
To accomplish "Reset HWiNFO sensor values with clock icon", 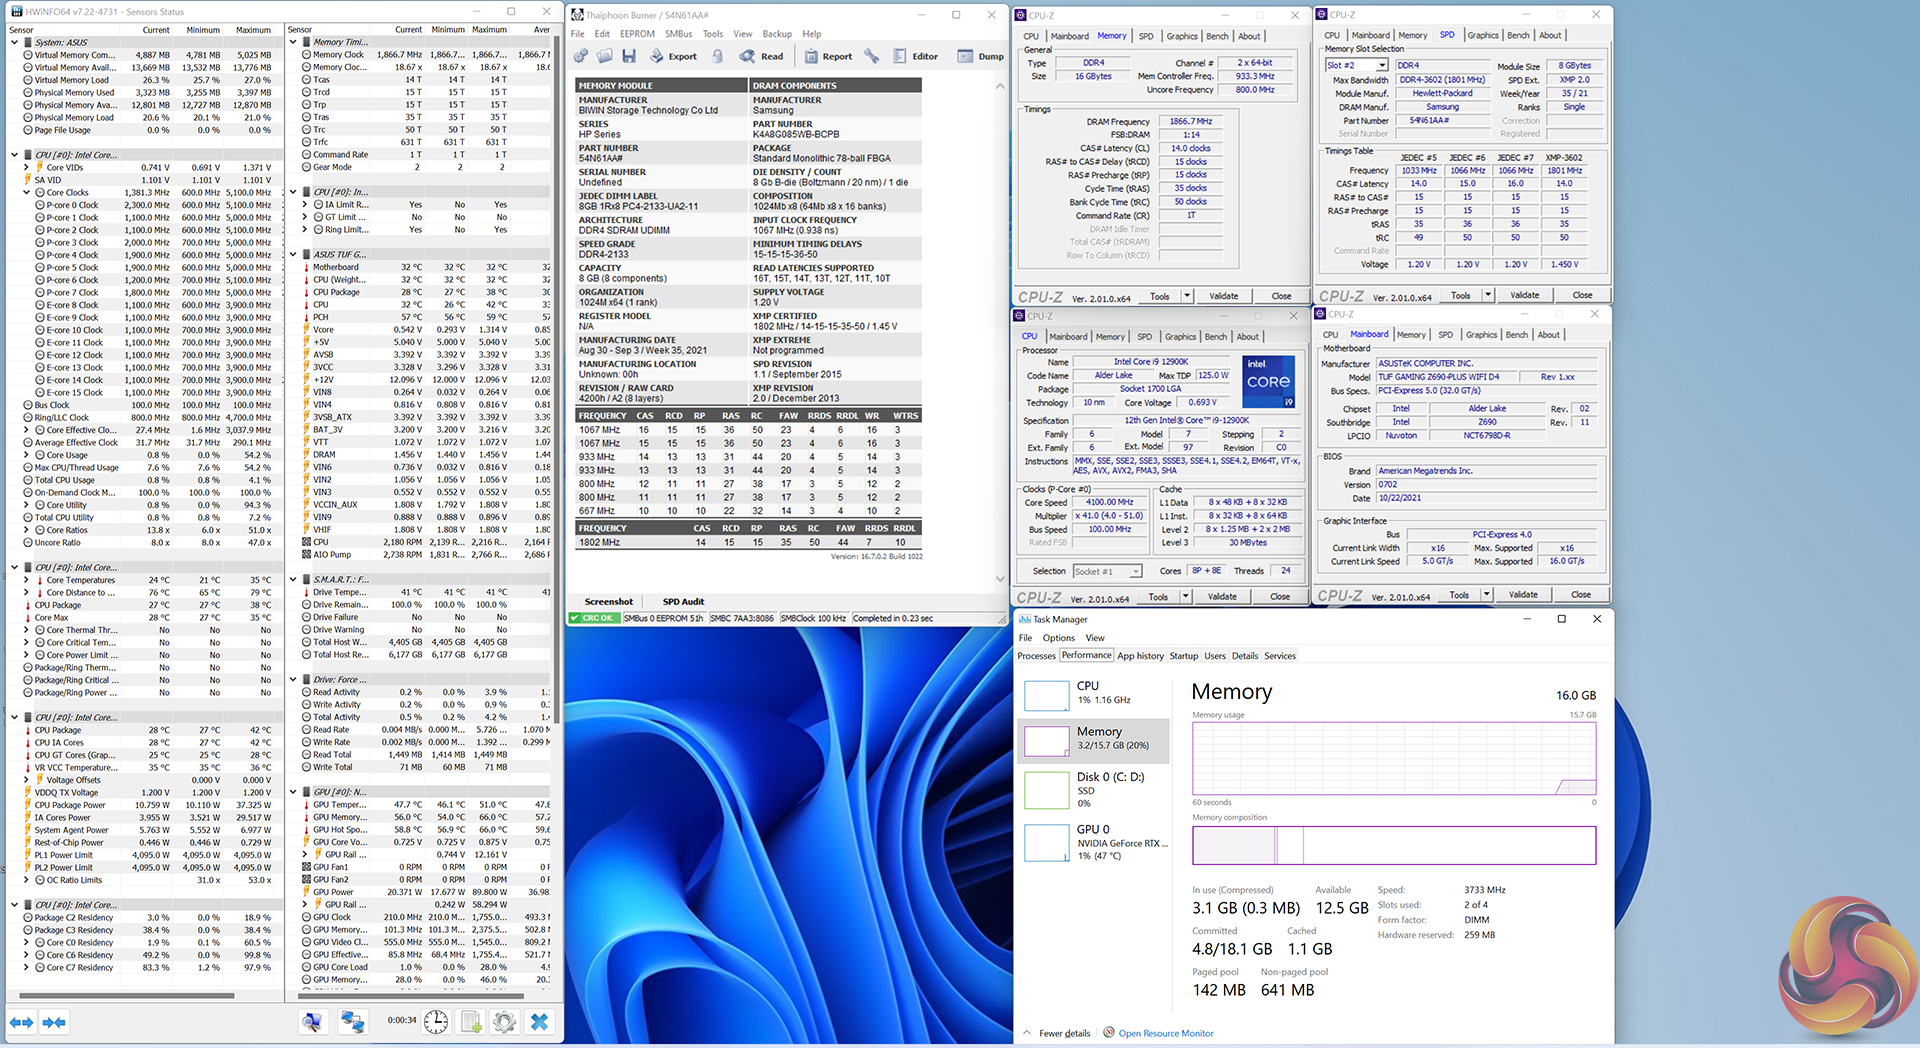I will (436, 1021).
